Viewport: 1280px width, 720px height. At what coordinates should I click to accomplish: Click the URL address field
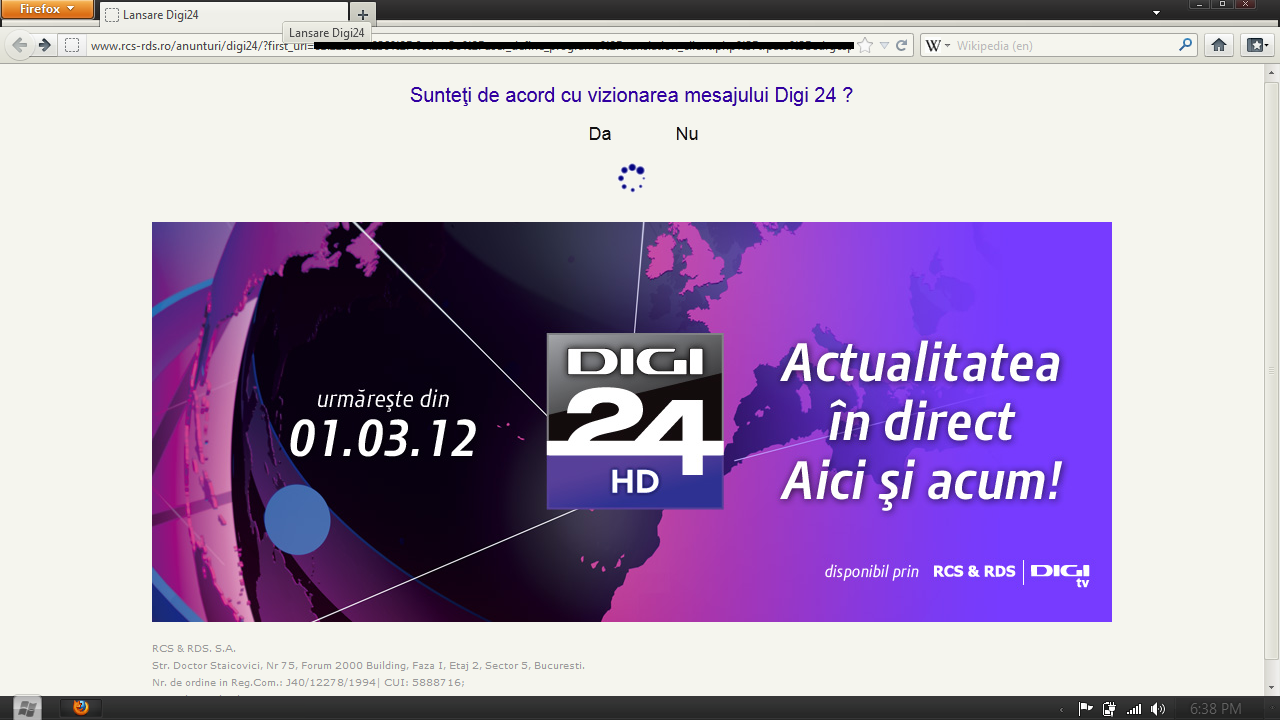coord(470,45)
